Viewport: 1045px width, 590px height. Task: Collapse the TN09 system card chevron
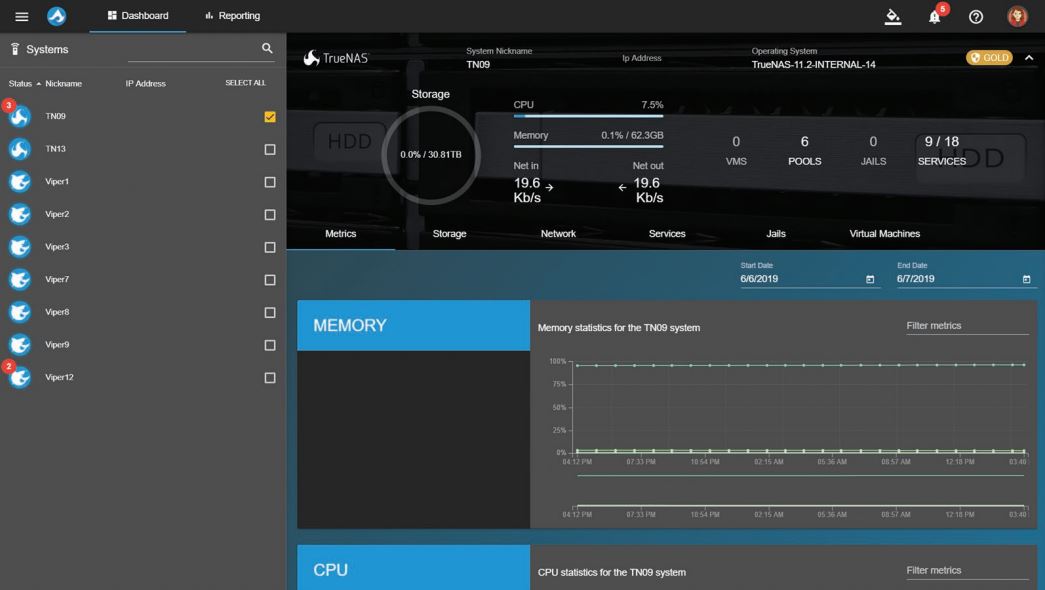[x=1029, y=58]
